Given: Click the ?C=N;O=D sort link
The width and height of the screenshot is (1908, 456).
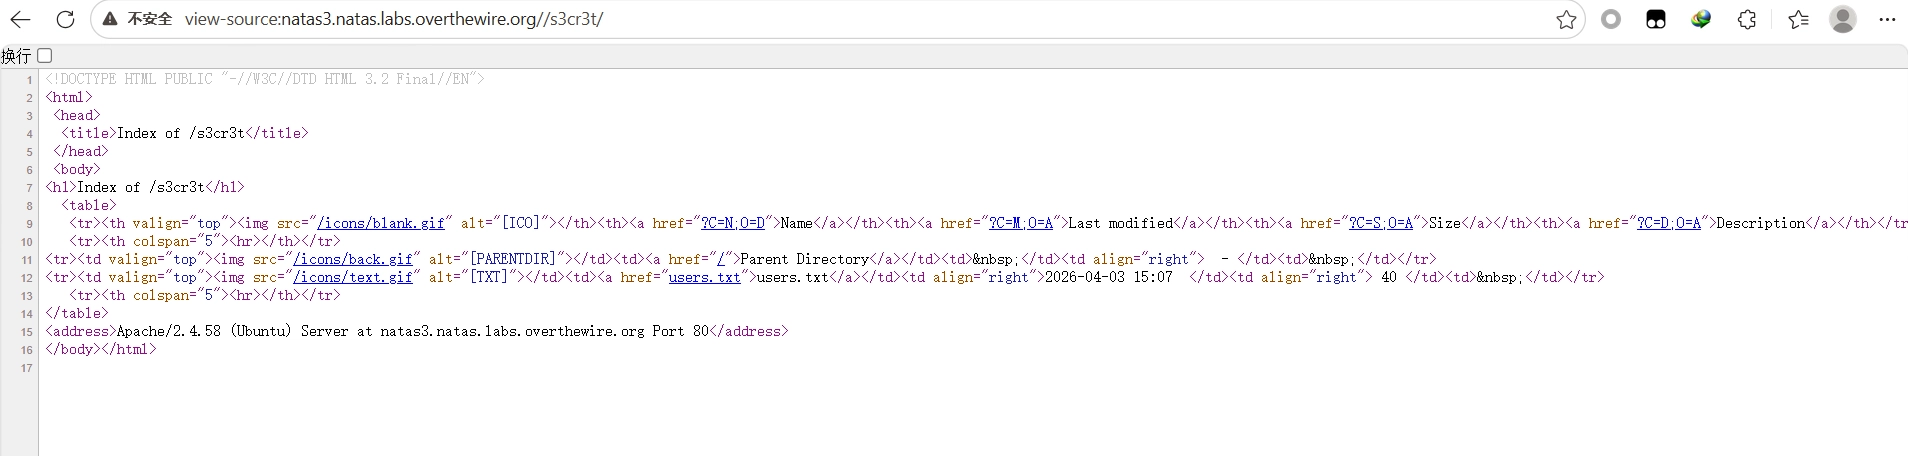Looking at the screenshot, I should coord(732,223).
